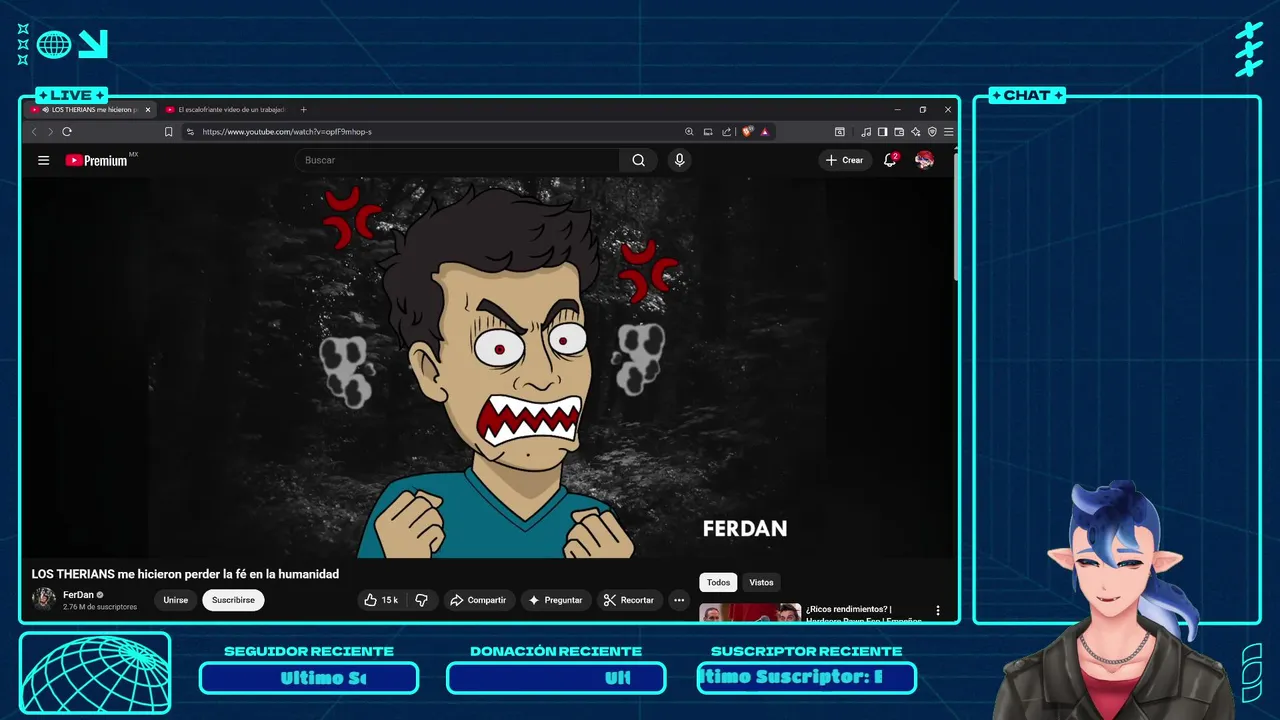Bookmark this page with bookmark icon

[x=168, y=131]
